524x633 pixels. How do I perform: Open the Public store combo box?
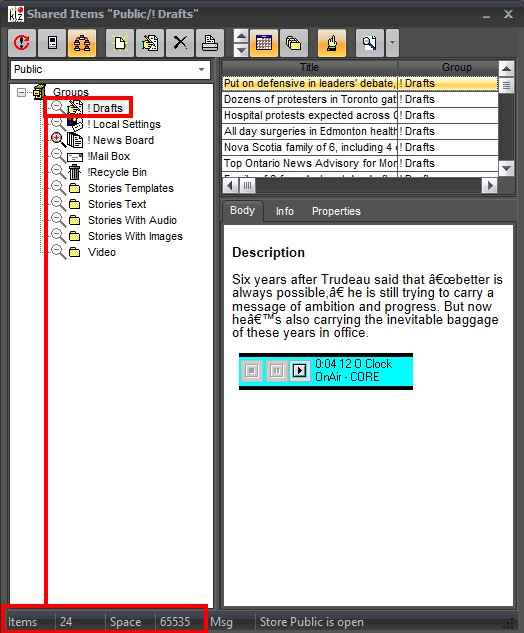coord(110,69)
